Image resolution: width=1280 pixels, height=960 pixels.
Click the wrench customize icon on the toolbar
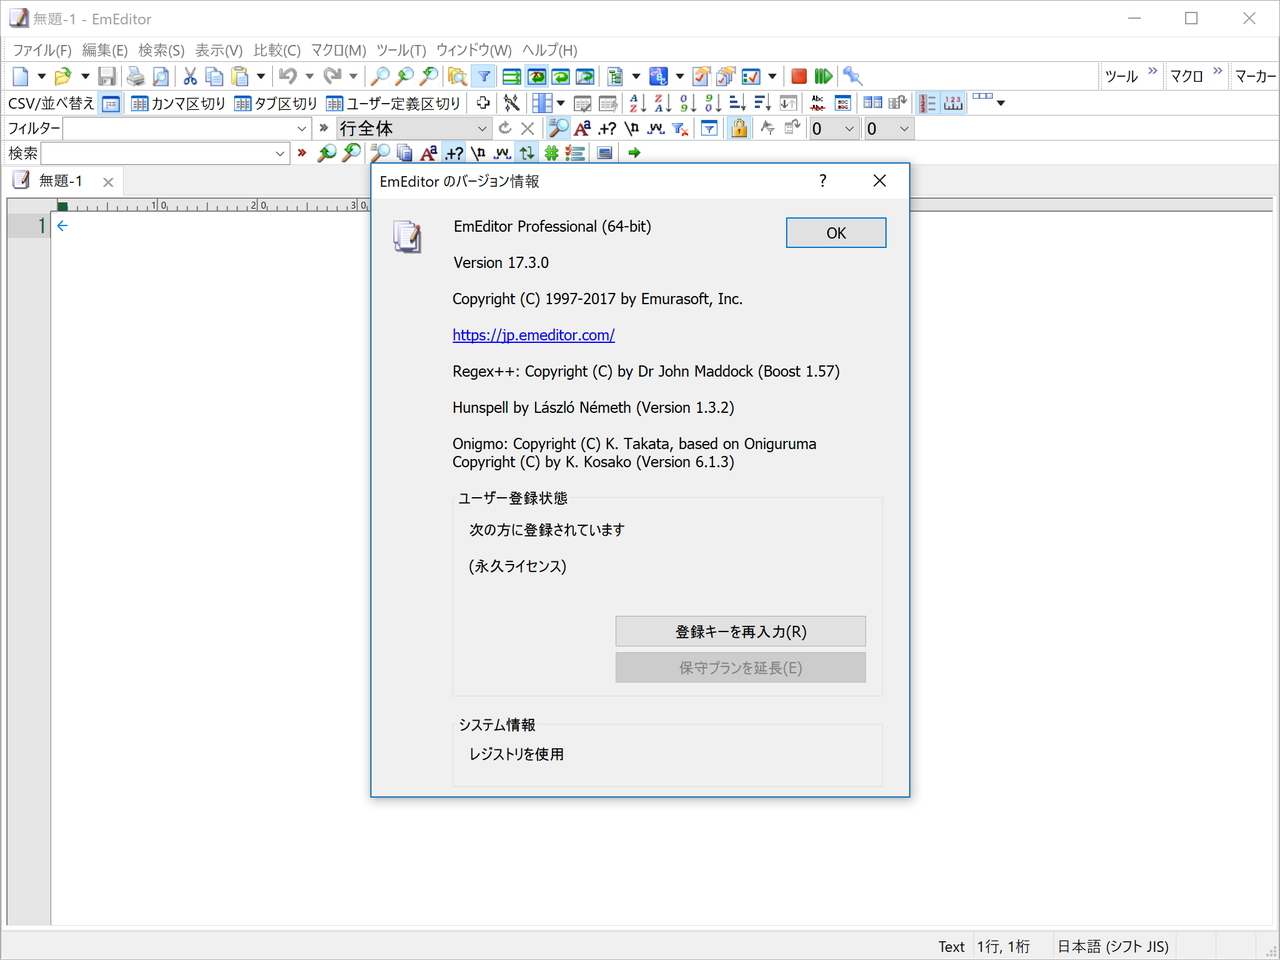853,75
